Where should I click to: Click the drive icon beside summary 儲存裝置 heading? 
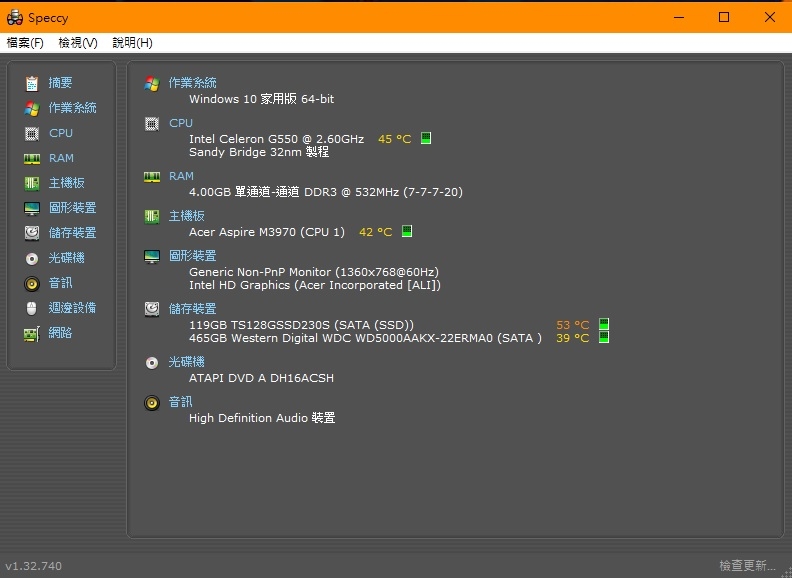(152, 309)
